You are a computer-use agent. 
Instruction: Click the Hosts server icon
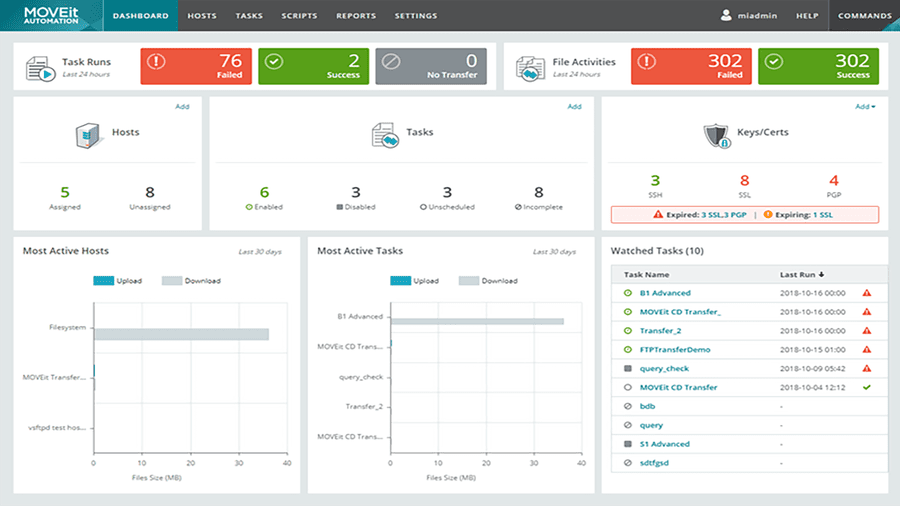[x=89, y=134]
